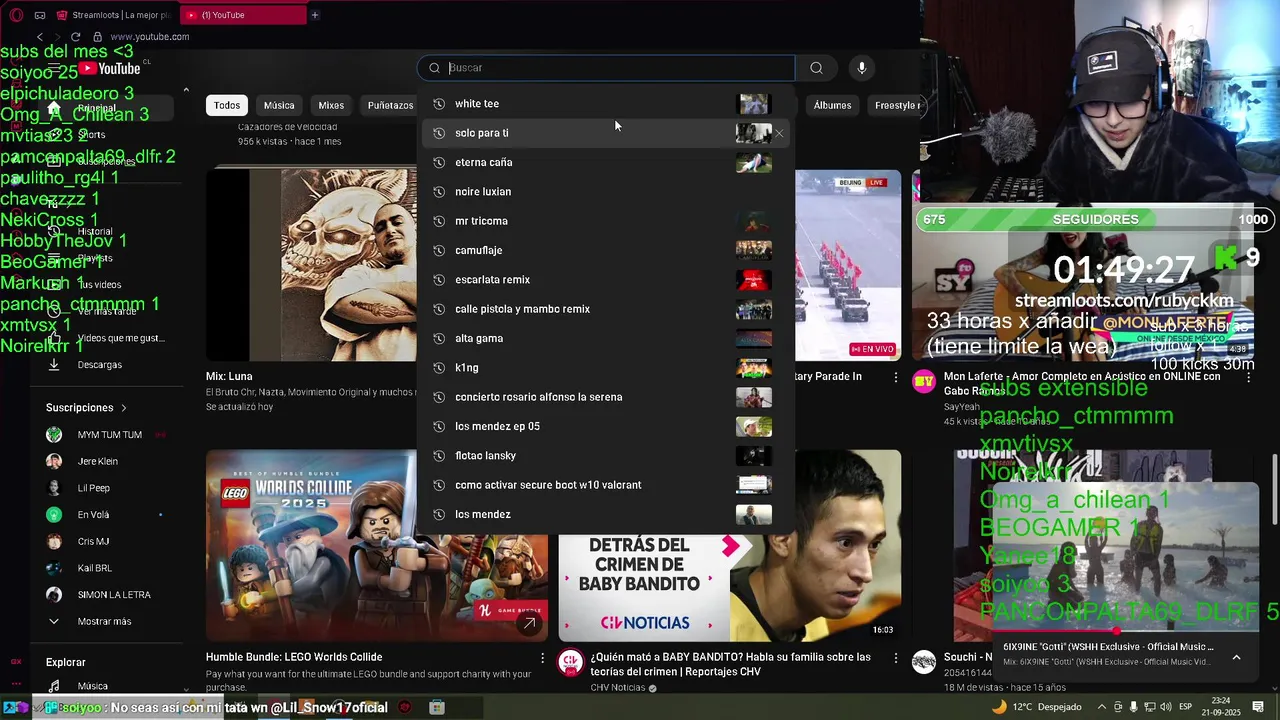
Task: Show site security lock info
Action: [x=97, y=37]
